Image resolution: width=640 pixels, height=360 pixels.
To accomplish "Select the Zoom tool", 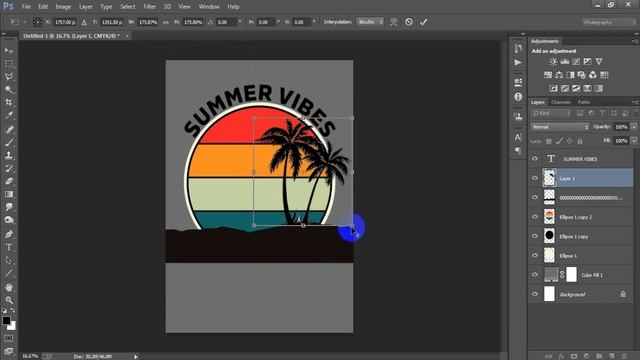I will point(9,300).
